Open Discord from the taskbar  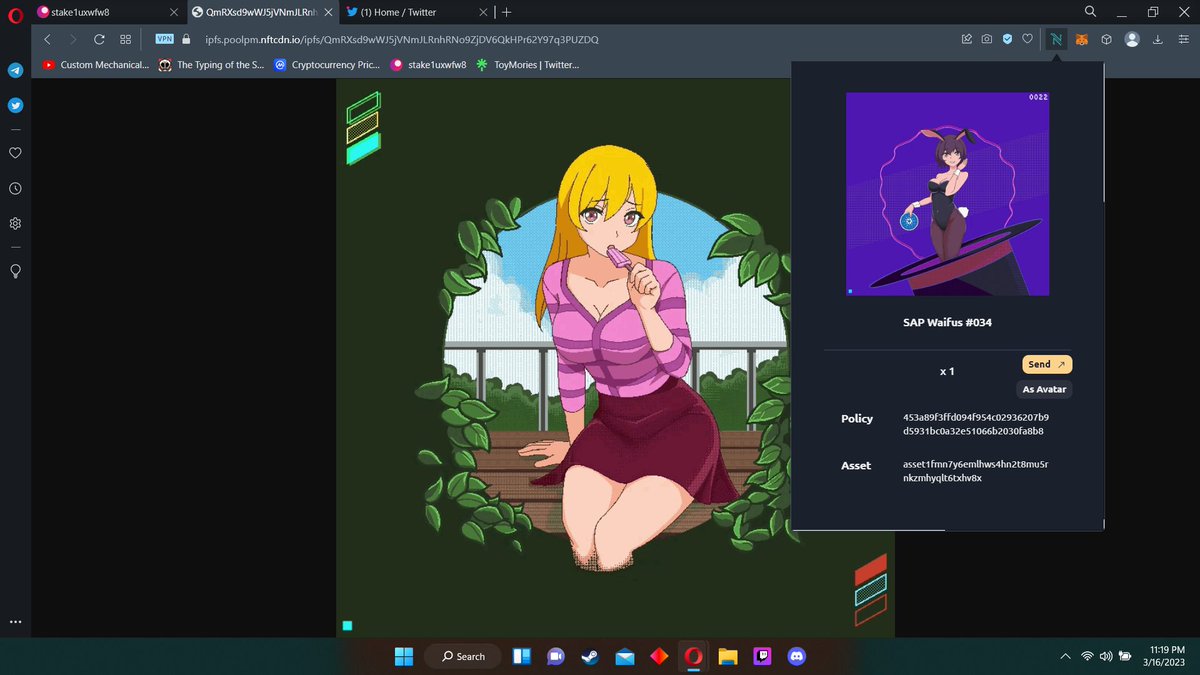click(797, 656)
